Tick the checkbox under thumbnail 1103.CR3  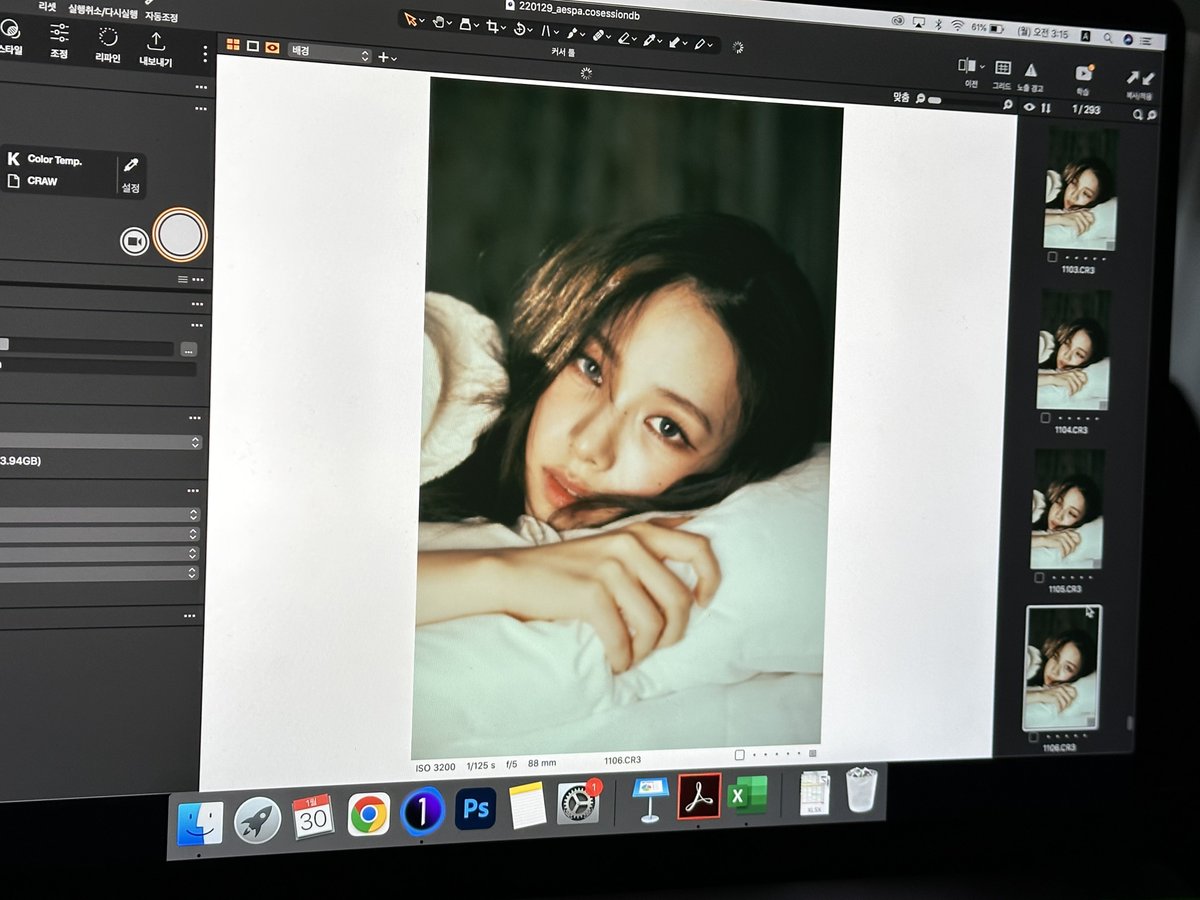coord(1053,257)
